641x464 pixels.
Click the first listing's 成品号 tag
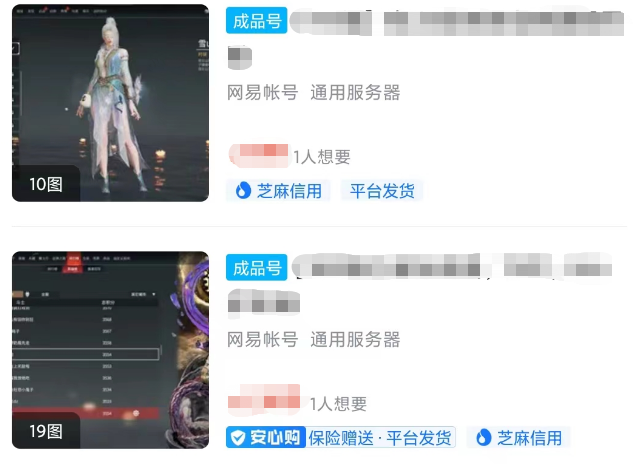click(x=257, y=20)
